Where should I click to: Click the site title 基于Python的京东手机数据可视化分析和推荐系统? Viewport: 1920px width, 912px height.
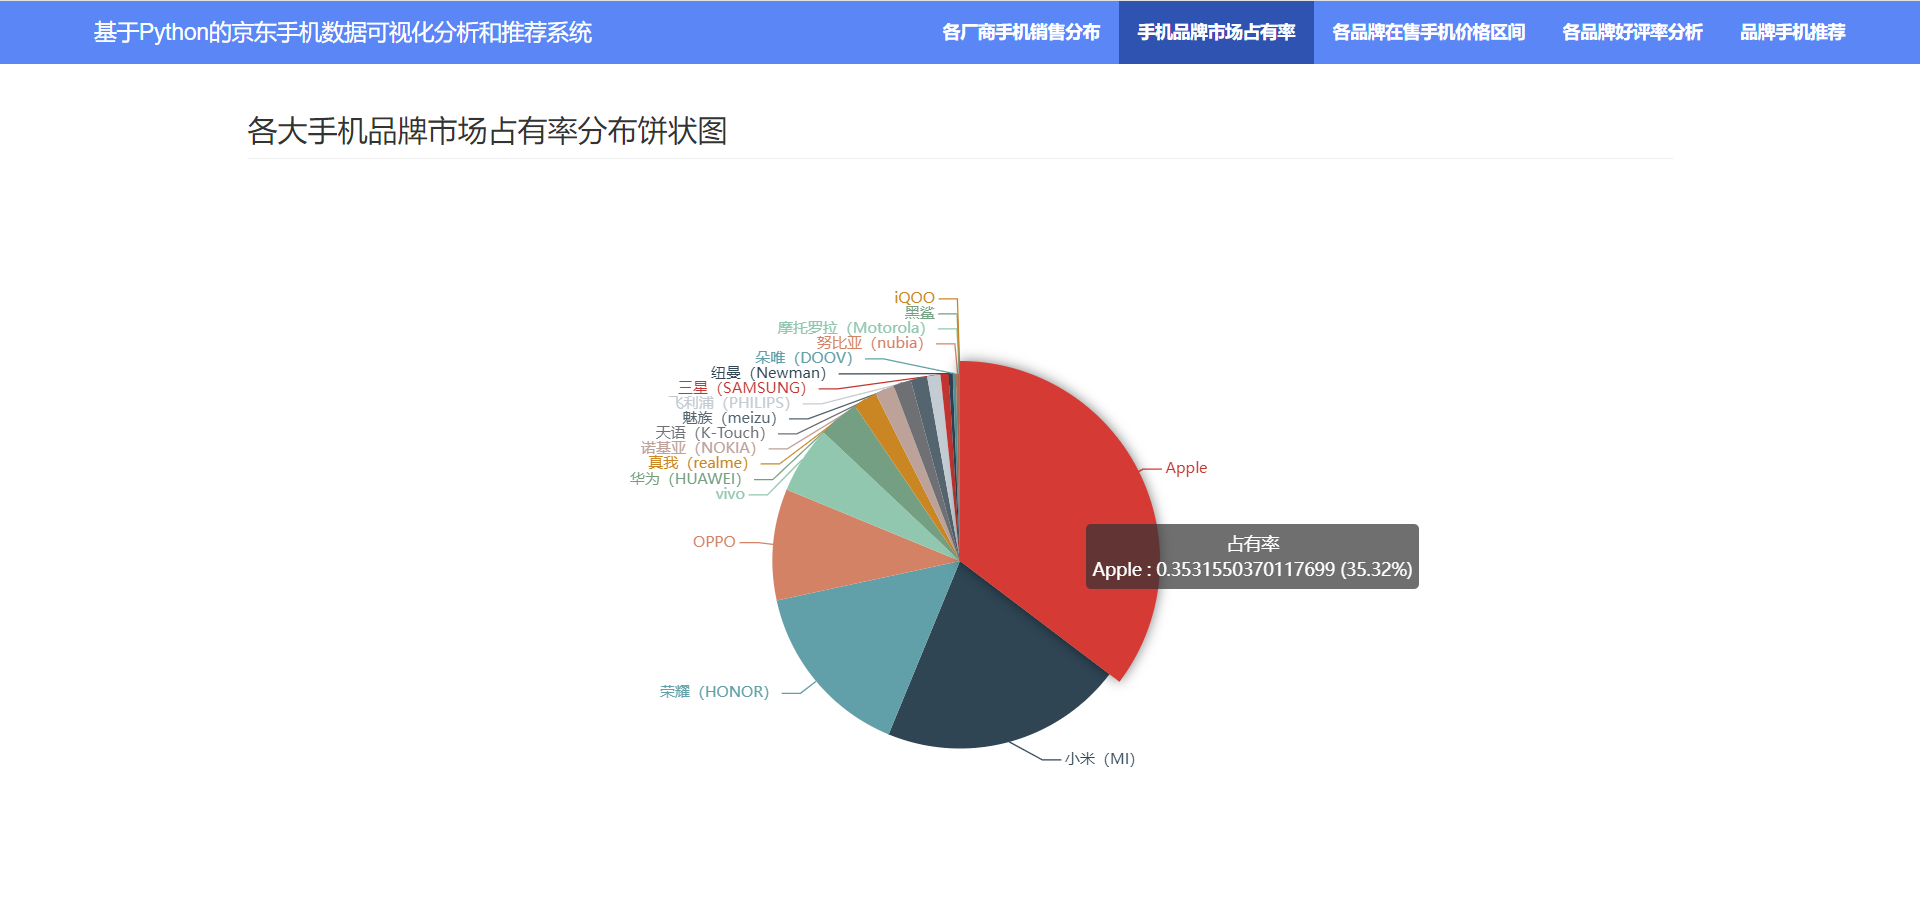[x=343, y=32]
